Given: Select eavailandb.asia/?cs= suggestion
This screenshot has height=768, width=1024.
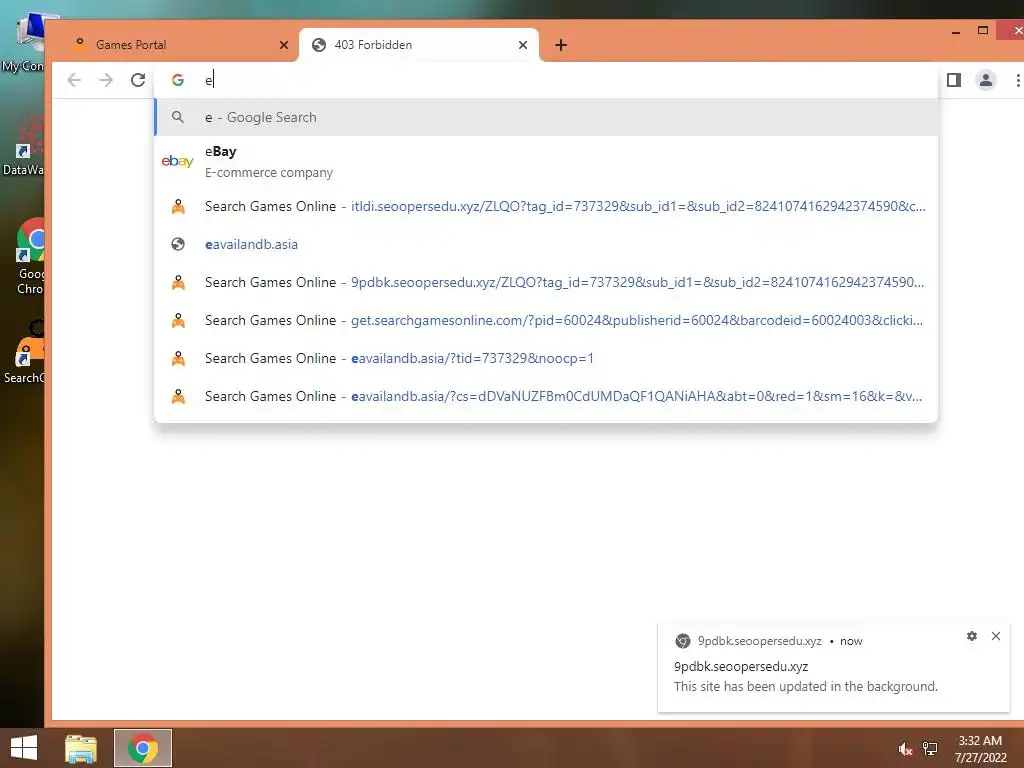Looking at the screenshot, I should click(546, 396).
